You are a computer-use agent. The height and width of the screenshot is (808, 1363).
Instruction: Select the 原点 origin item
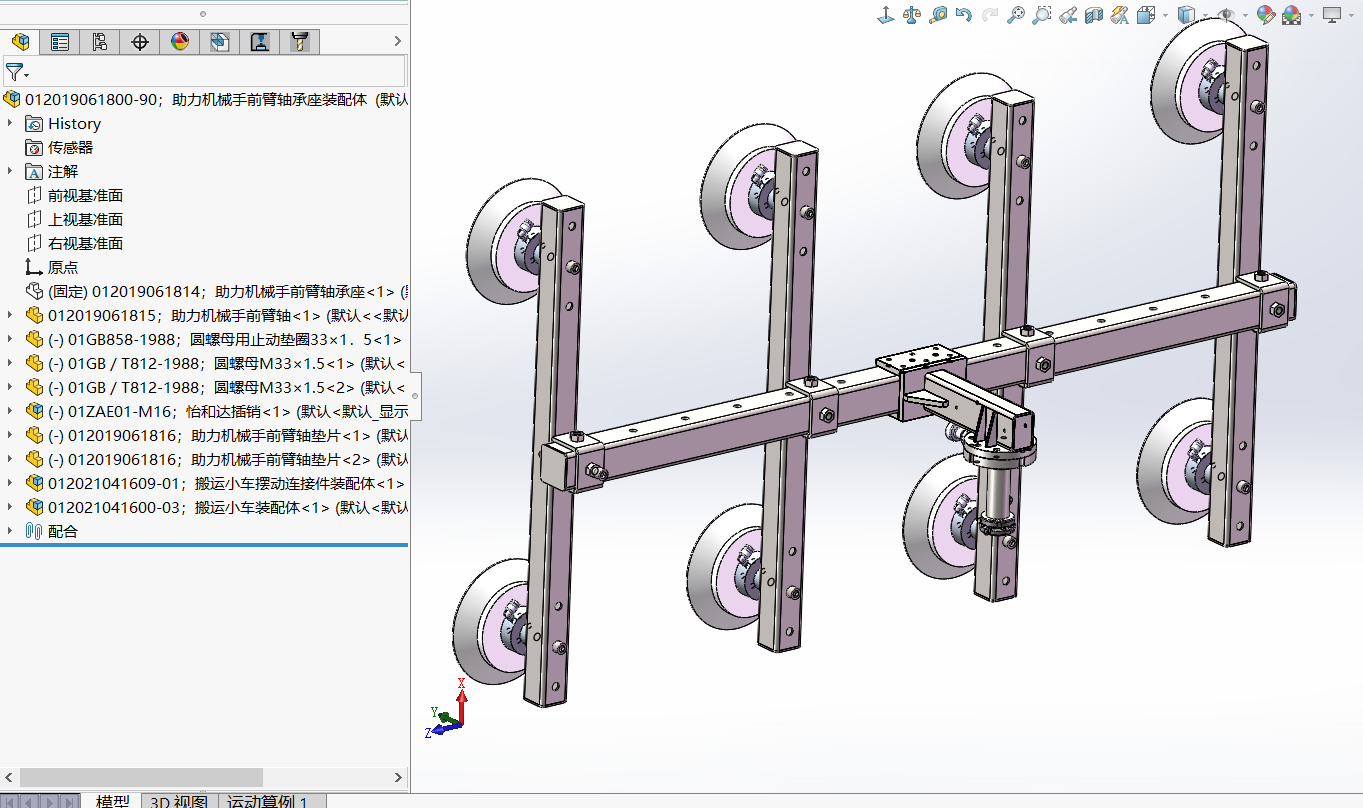tap(52, 267)
